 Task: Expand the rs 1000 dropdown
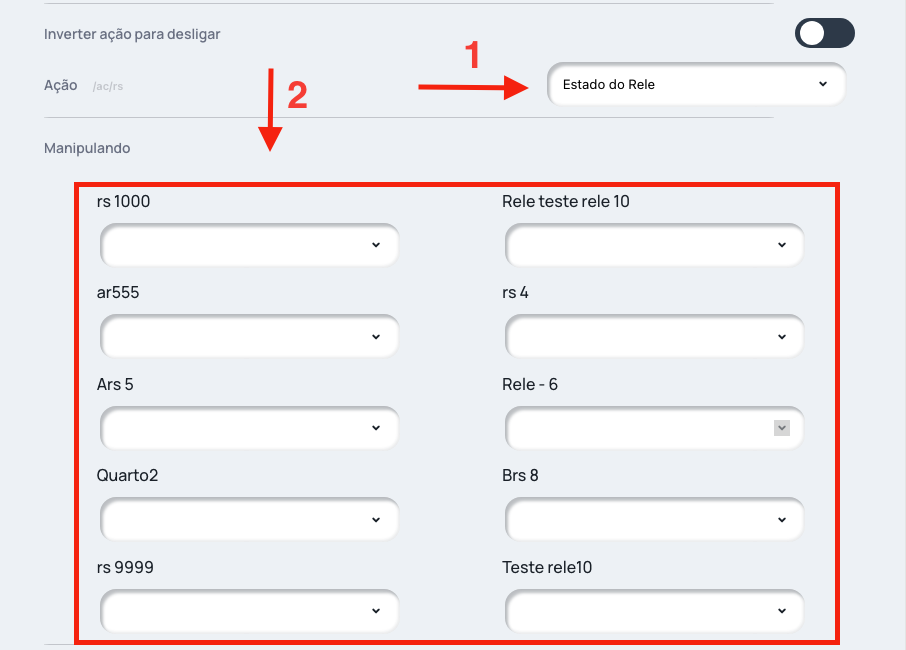click(249, 245)
